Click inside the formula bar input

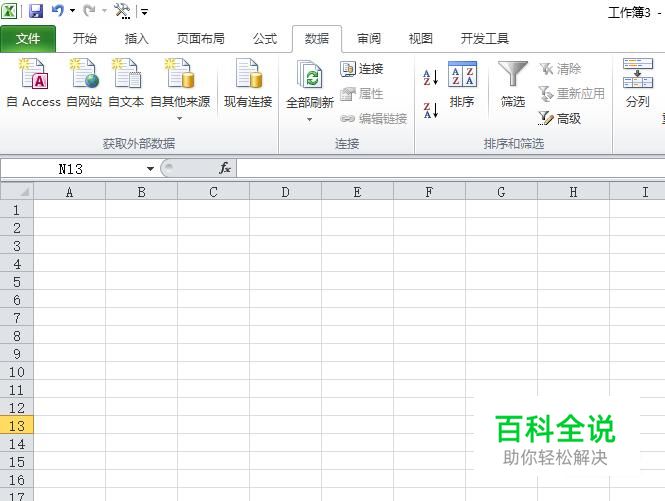pyautogui.click(x=450, y=168)
